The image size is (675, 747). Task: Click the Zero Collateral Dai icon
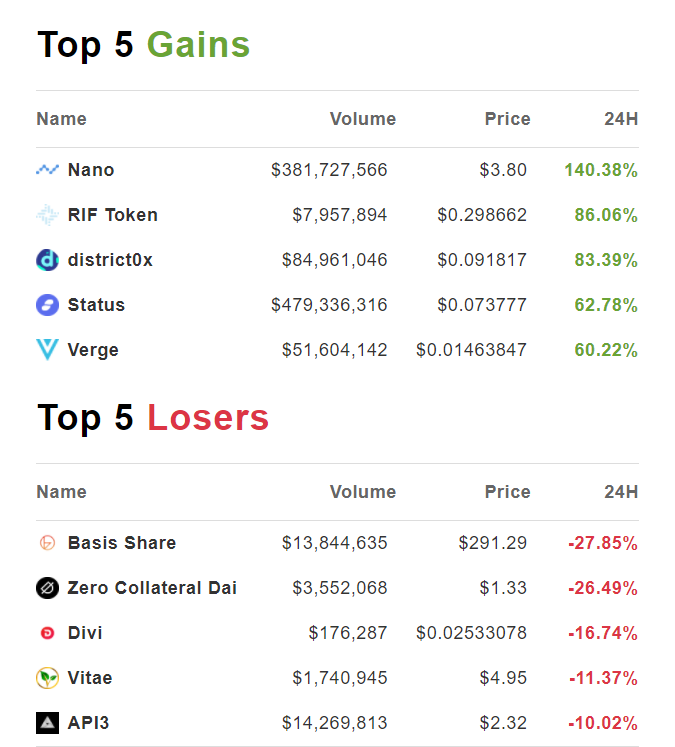[x=47, y=588]
